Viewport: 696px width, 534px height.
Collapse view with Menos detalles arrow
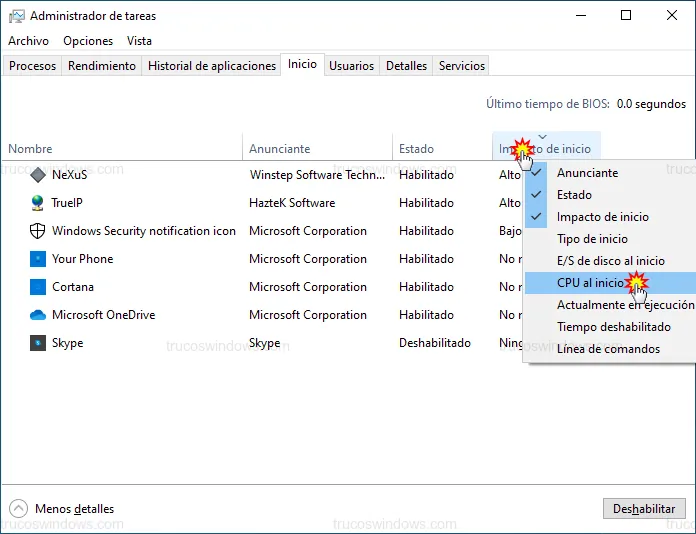[18, 508]
